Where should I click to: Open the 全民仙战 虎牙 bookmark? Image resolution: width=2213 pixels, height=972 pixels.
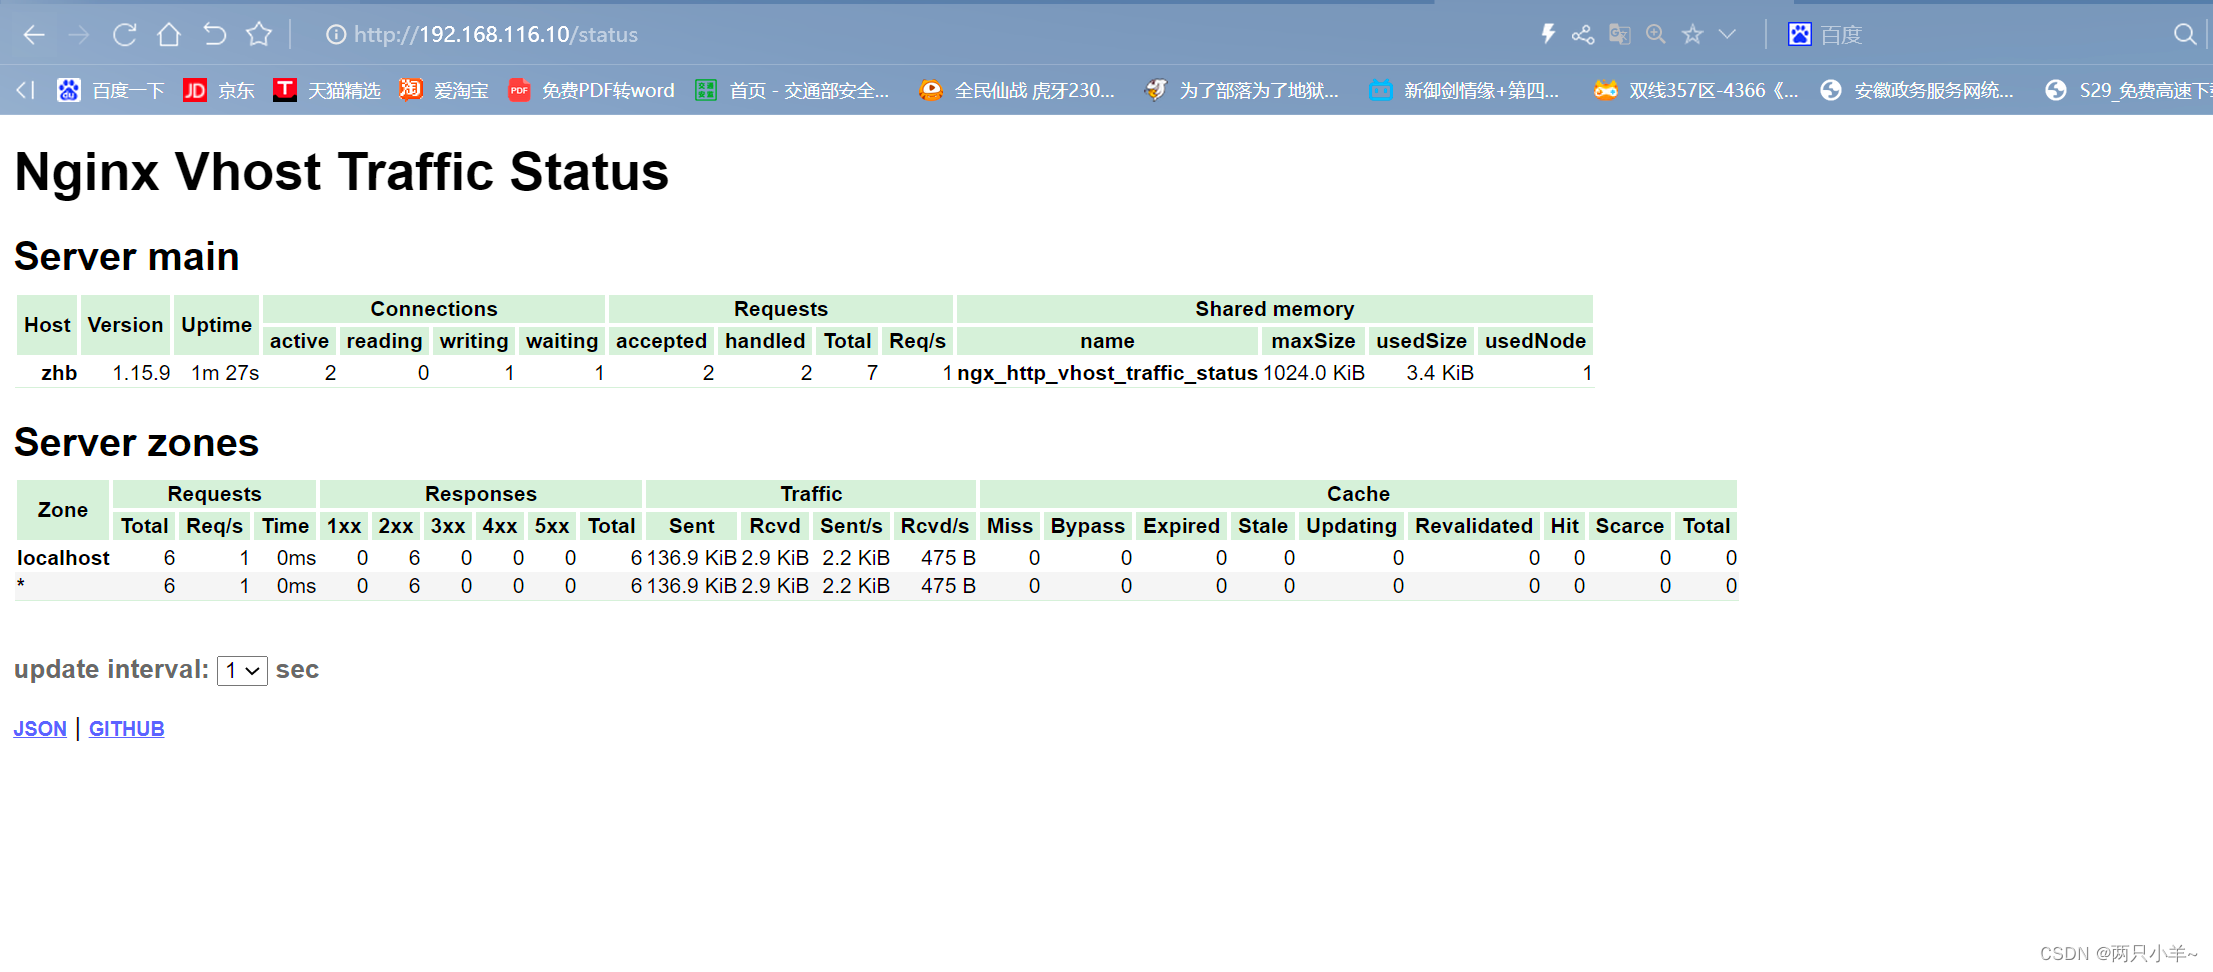[x=1017, y=90]
